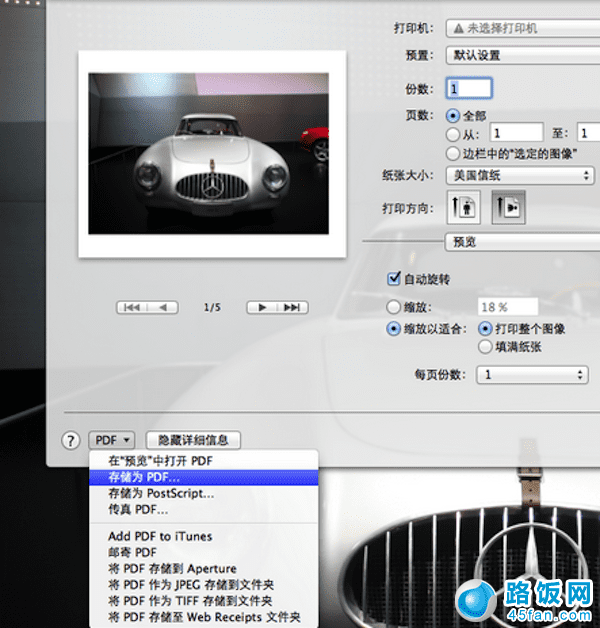The image size is (600, 628).
Task: Choose 将 PDF 存储到 Aperture
Action: click(x=203, y=569)
